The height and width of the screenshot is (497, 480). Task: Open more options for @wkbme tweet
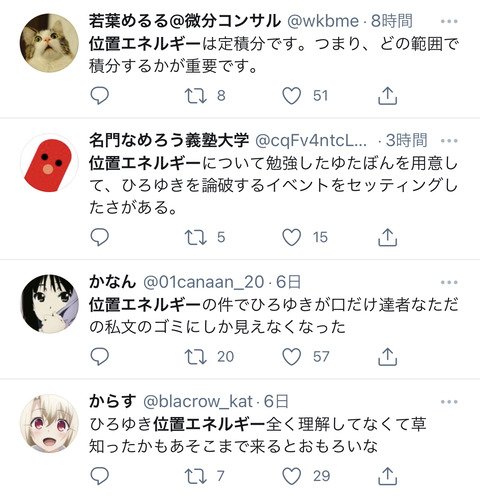[449, 22]
